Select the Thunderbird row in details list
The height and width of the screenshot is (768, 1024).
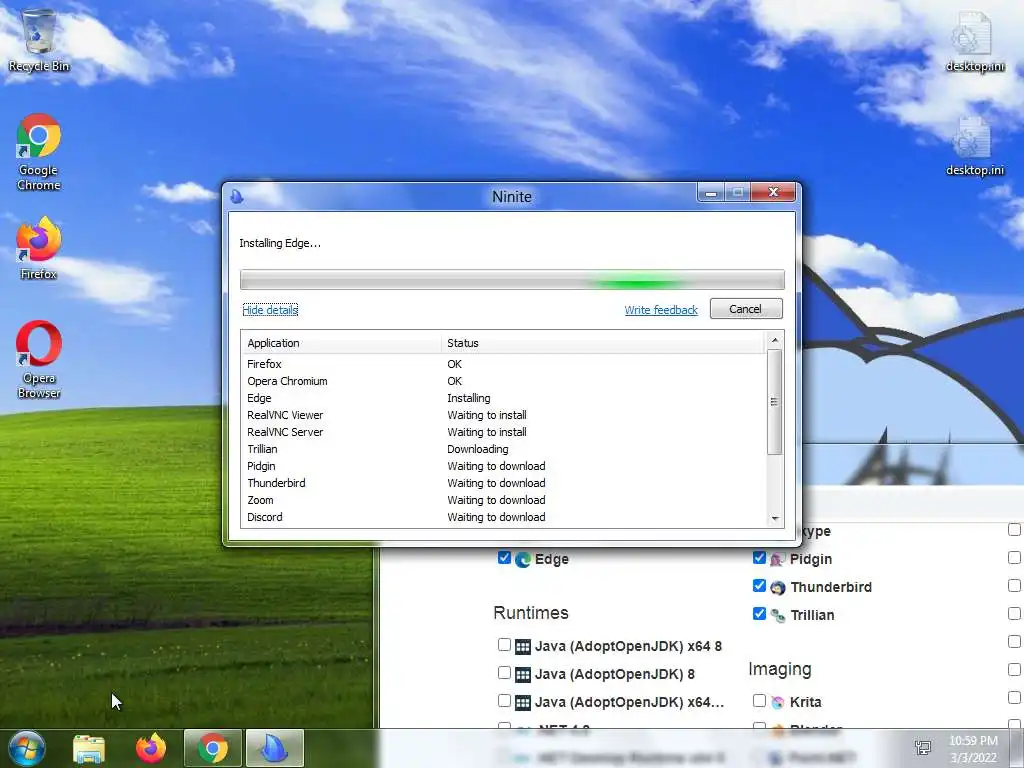[x=503, y=483]
